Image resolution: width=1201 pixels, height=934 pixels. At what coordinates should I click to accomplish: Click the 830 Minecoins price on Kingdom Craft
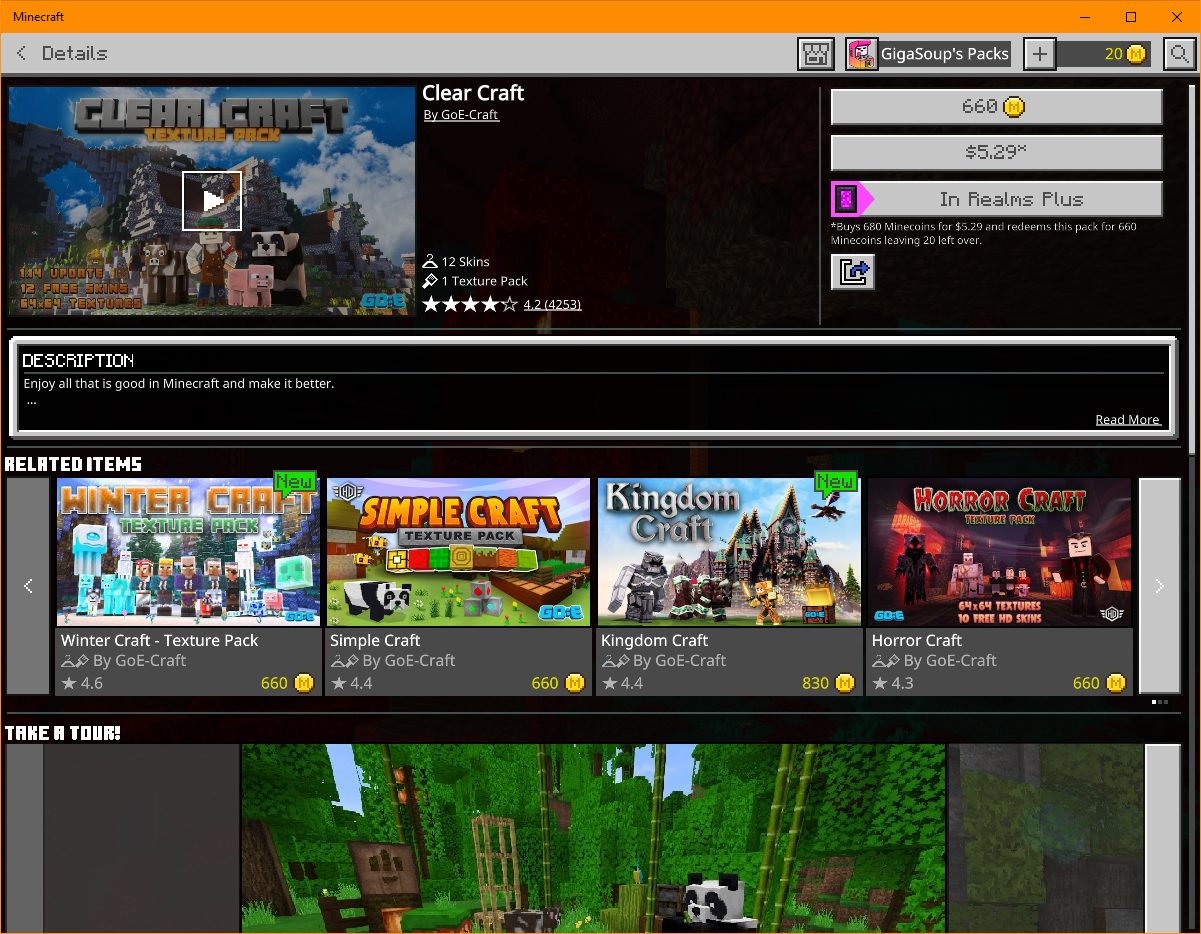click(829, 683)
